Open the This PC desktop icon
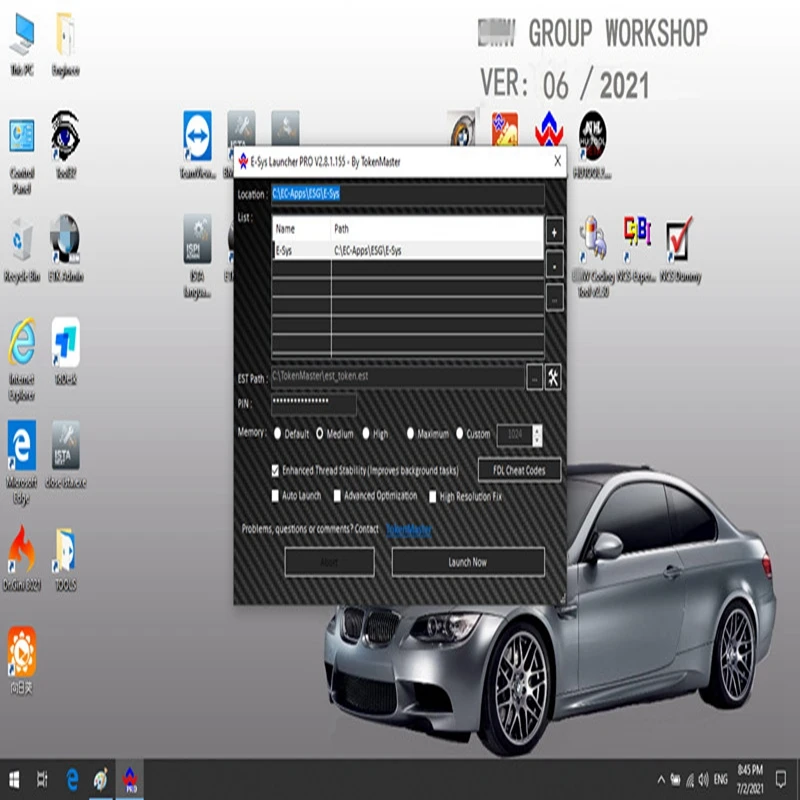Image resolution: width=800 pixels, height=800 pixels. (21, 43)
